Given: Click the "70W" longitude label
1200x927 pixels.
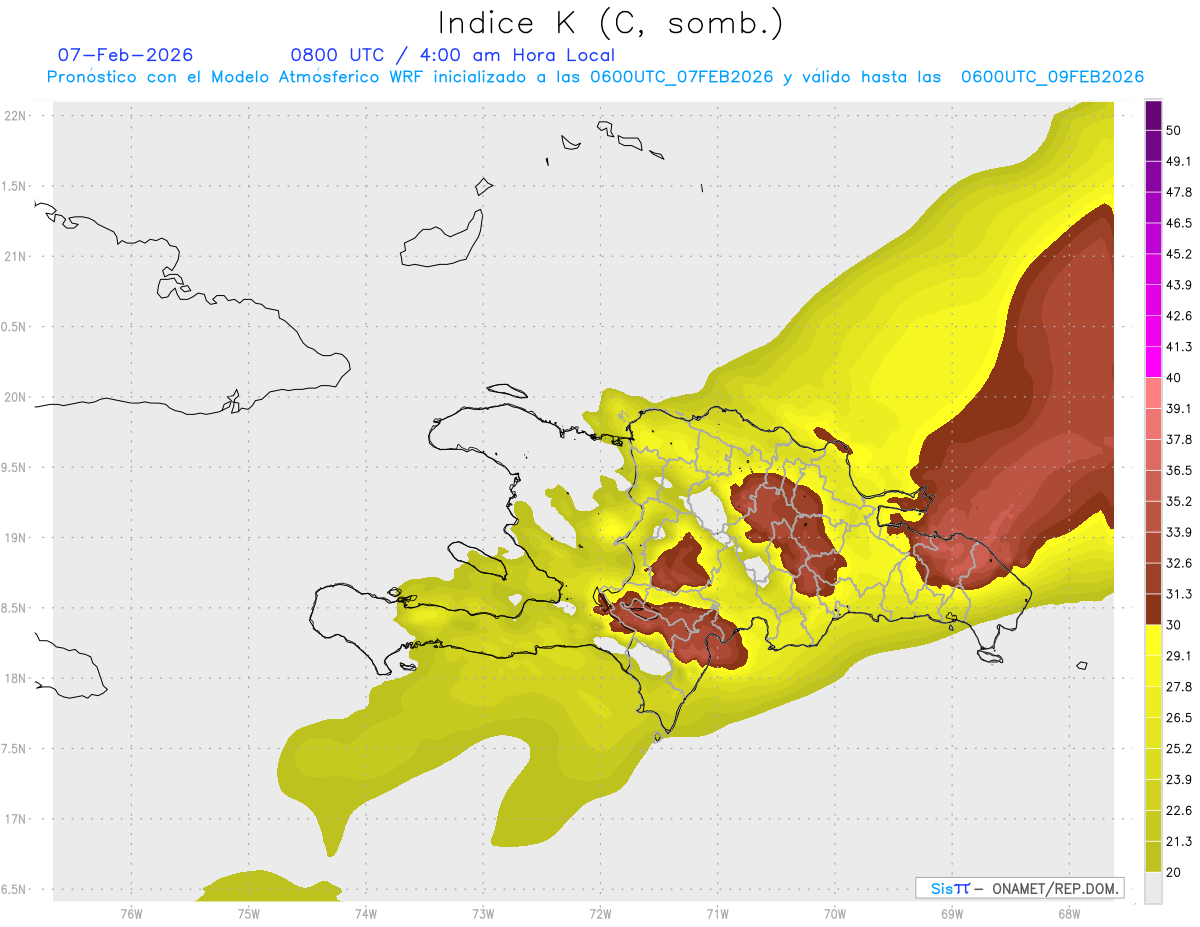Looking at the screenshot, I should (x=835, y=912).
